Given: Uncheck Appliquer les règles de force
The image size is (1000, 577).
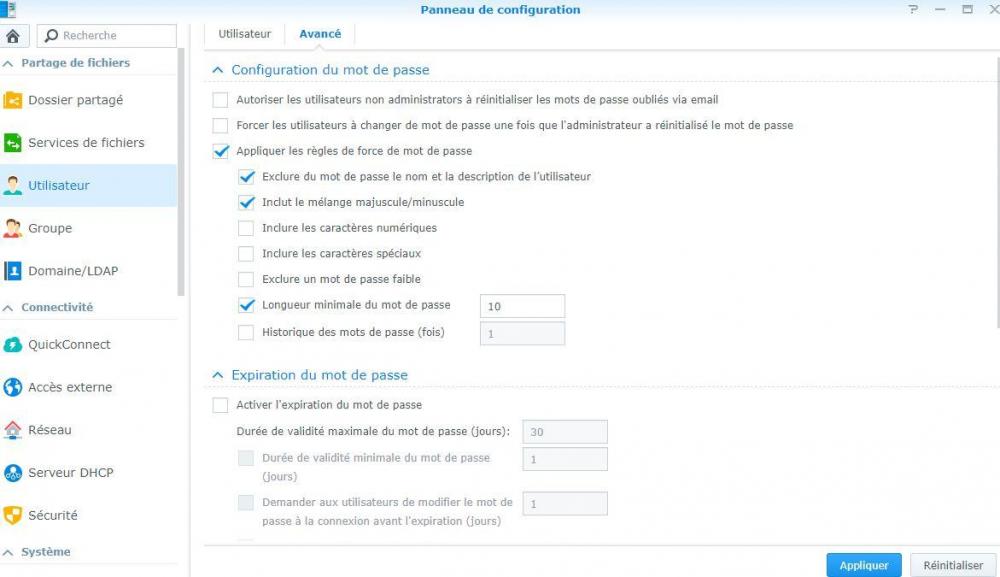Looking at the screenshot, I should (221, 151).
